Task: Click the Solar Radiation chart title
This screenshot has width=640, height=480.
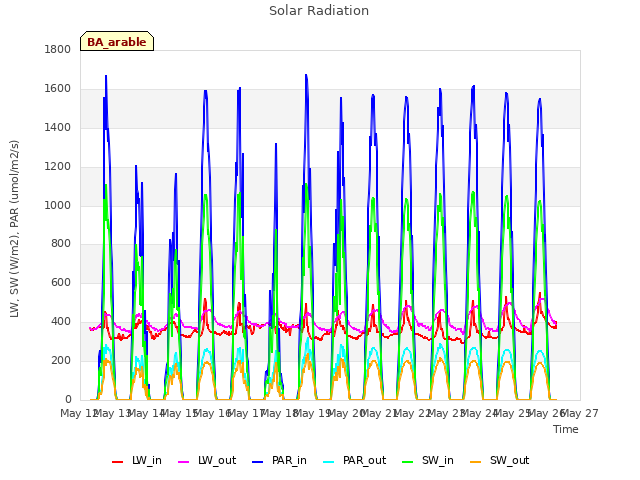Action: pyautogui.click(x=319, y=11)
